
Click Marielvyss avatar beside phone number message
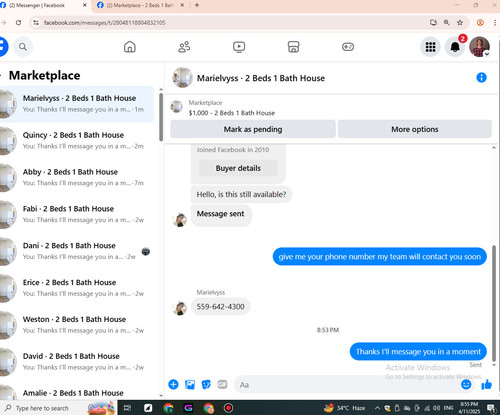180,308
